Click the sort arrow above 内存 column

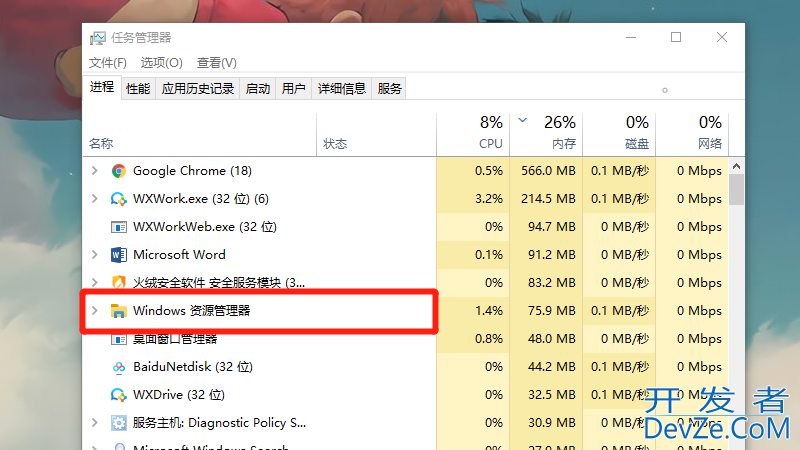[x=522, y=121]
